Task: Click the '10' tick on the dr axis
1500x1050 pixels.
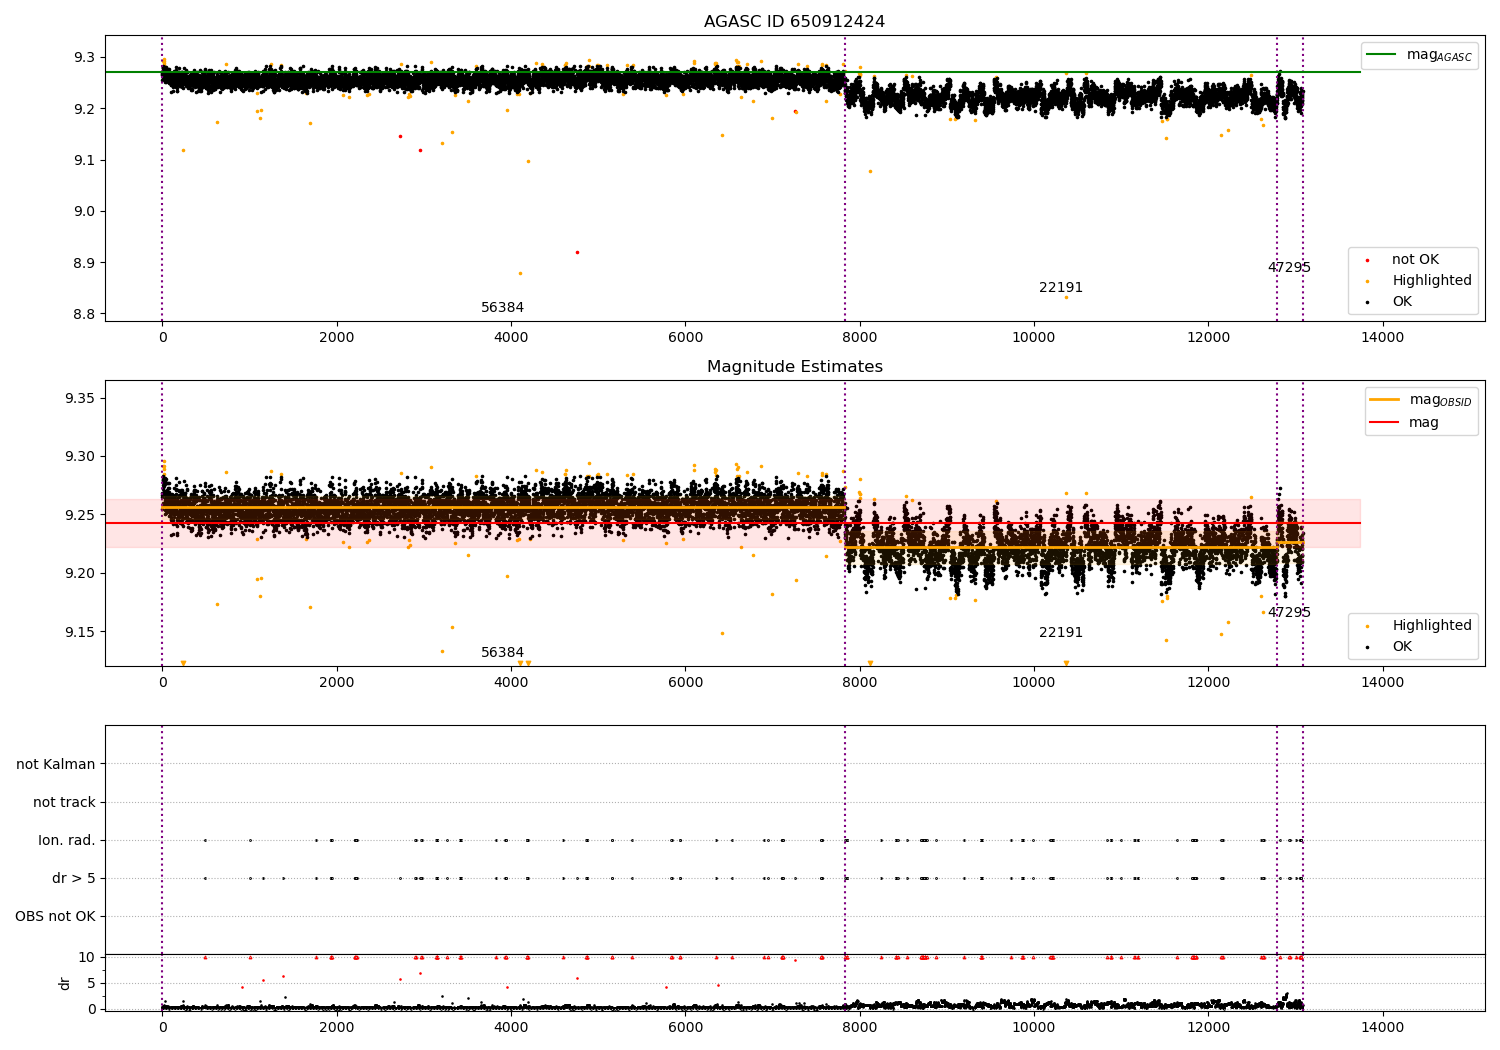Action: click(87, 958)
